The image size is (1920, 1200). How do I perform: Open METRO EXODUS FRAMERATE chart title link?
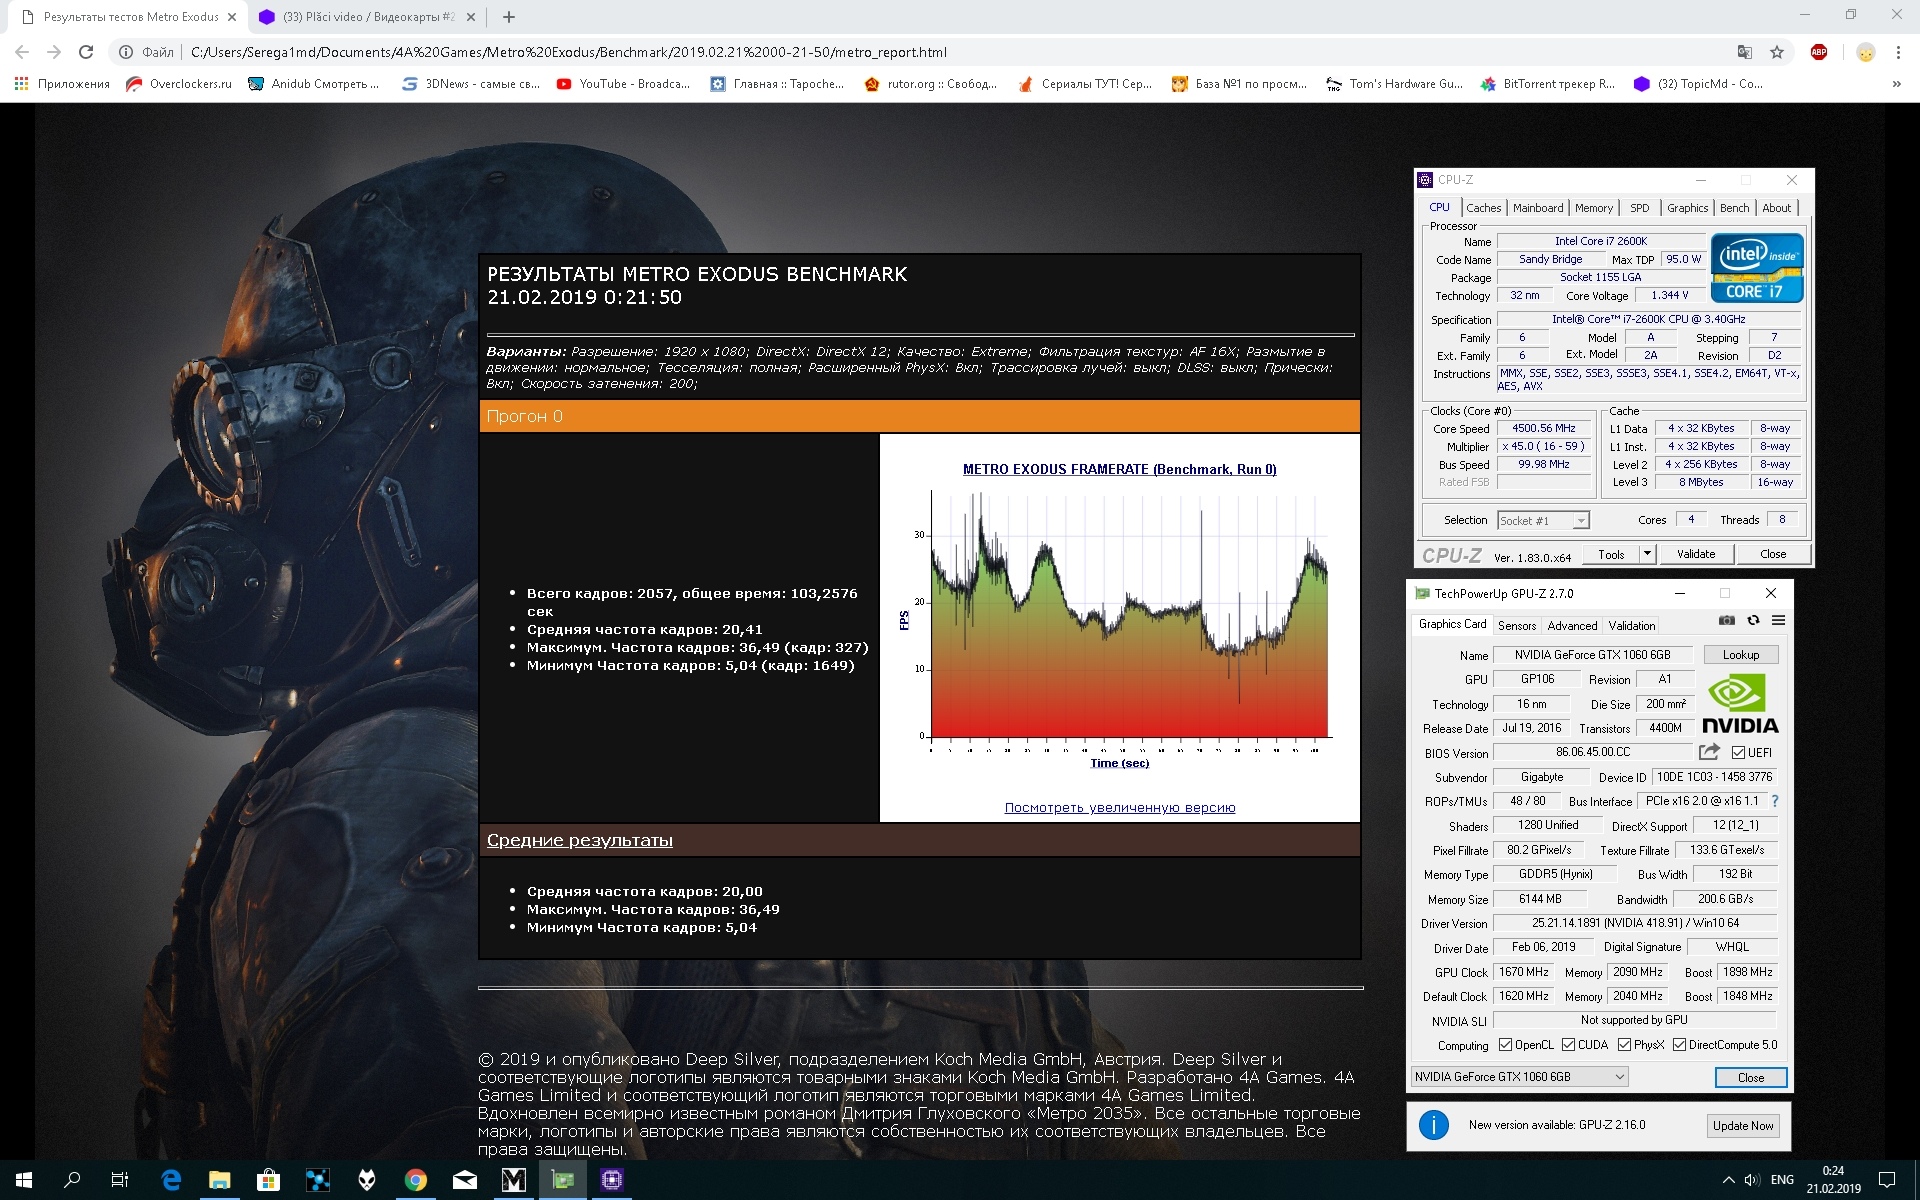pyautogui.click(x=1119, y=469)
